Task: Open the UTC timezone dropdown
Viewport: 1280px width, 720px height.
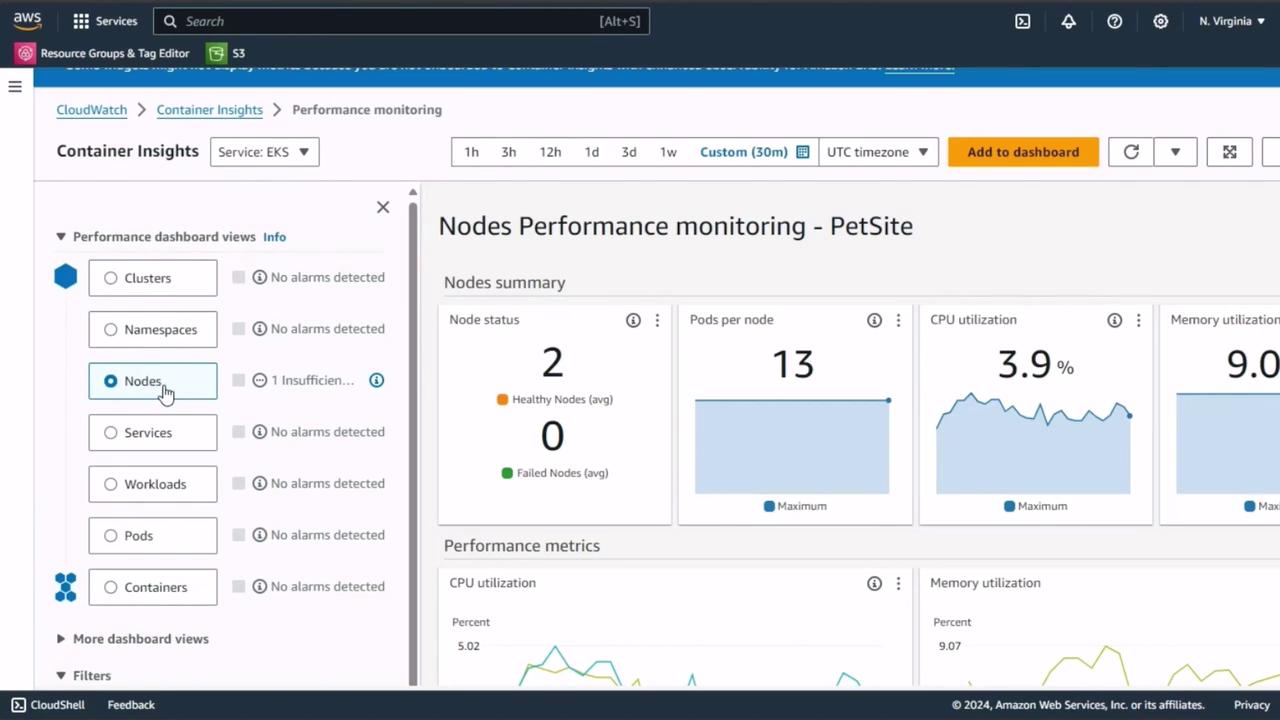Action: (878, 152)
